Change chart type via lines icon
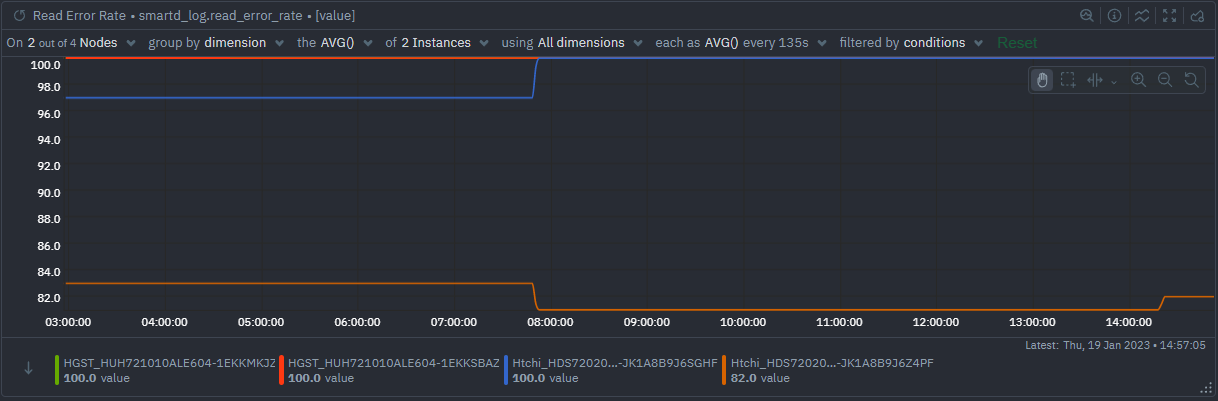This screenshot has width=1218, height=401. coord(1141,16)
